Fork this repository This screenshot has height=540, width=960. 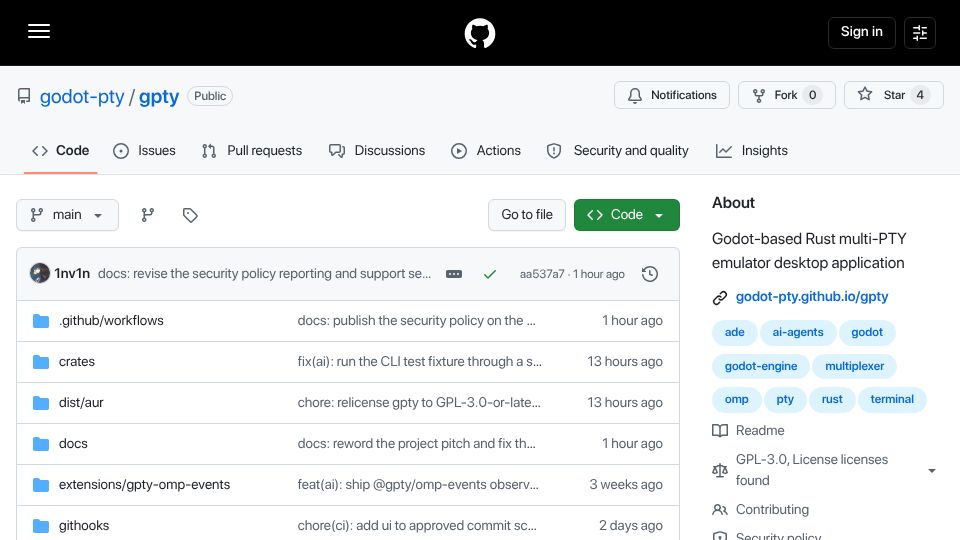tap(787, 95)
